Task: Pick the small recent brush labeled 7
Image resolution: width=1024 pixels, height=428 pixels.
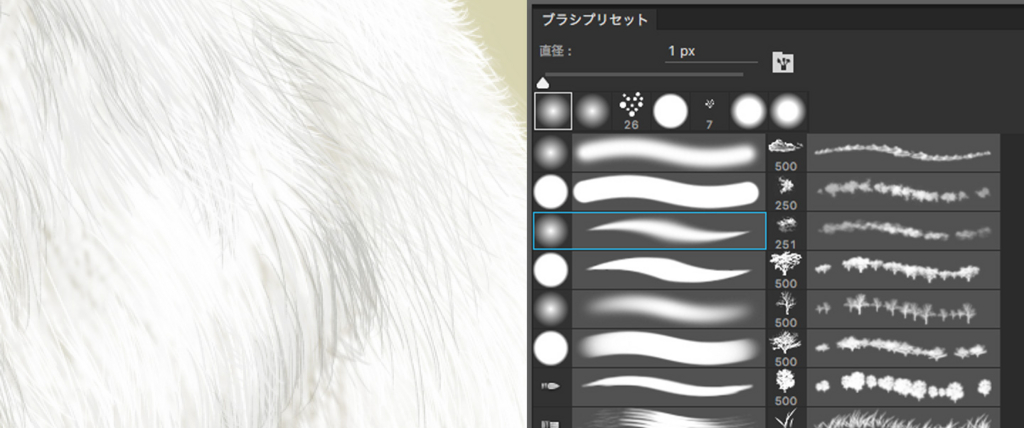Action: [x=709, y=111]
